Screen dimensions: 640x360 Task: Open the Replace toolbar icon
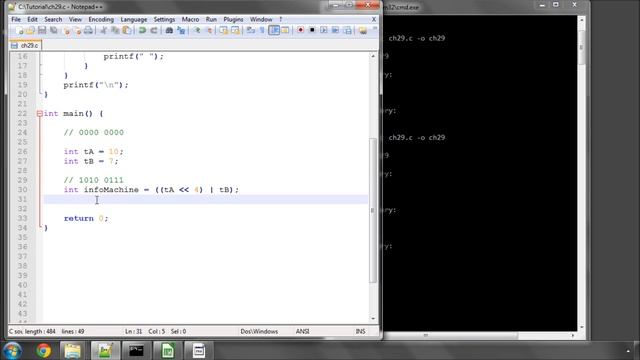[x=181, y=30]
